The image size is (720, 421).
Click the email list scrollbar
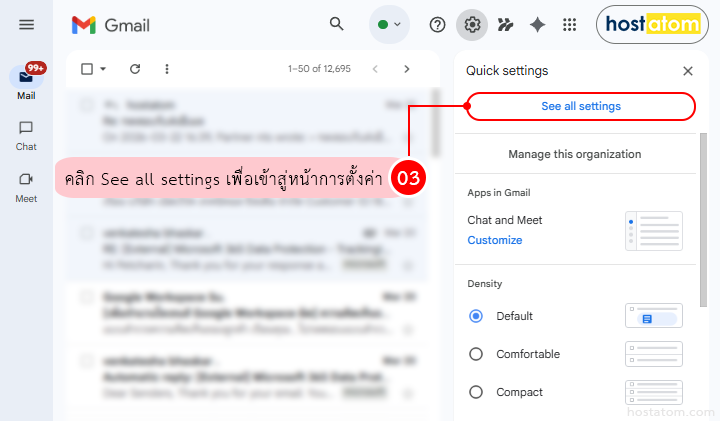pos(435,123)
